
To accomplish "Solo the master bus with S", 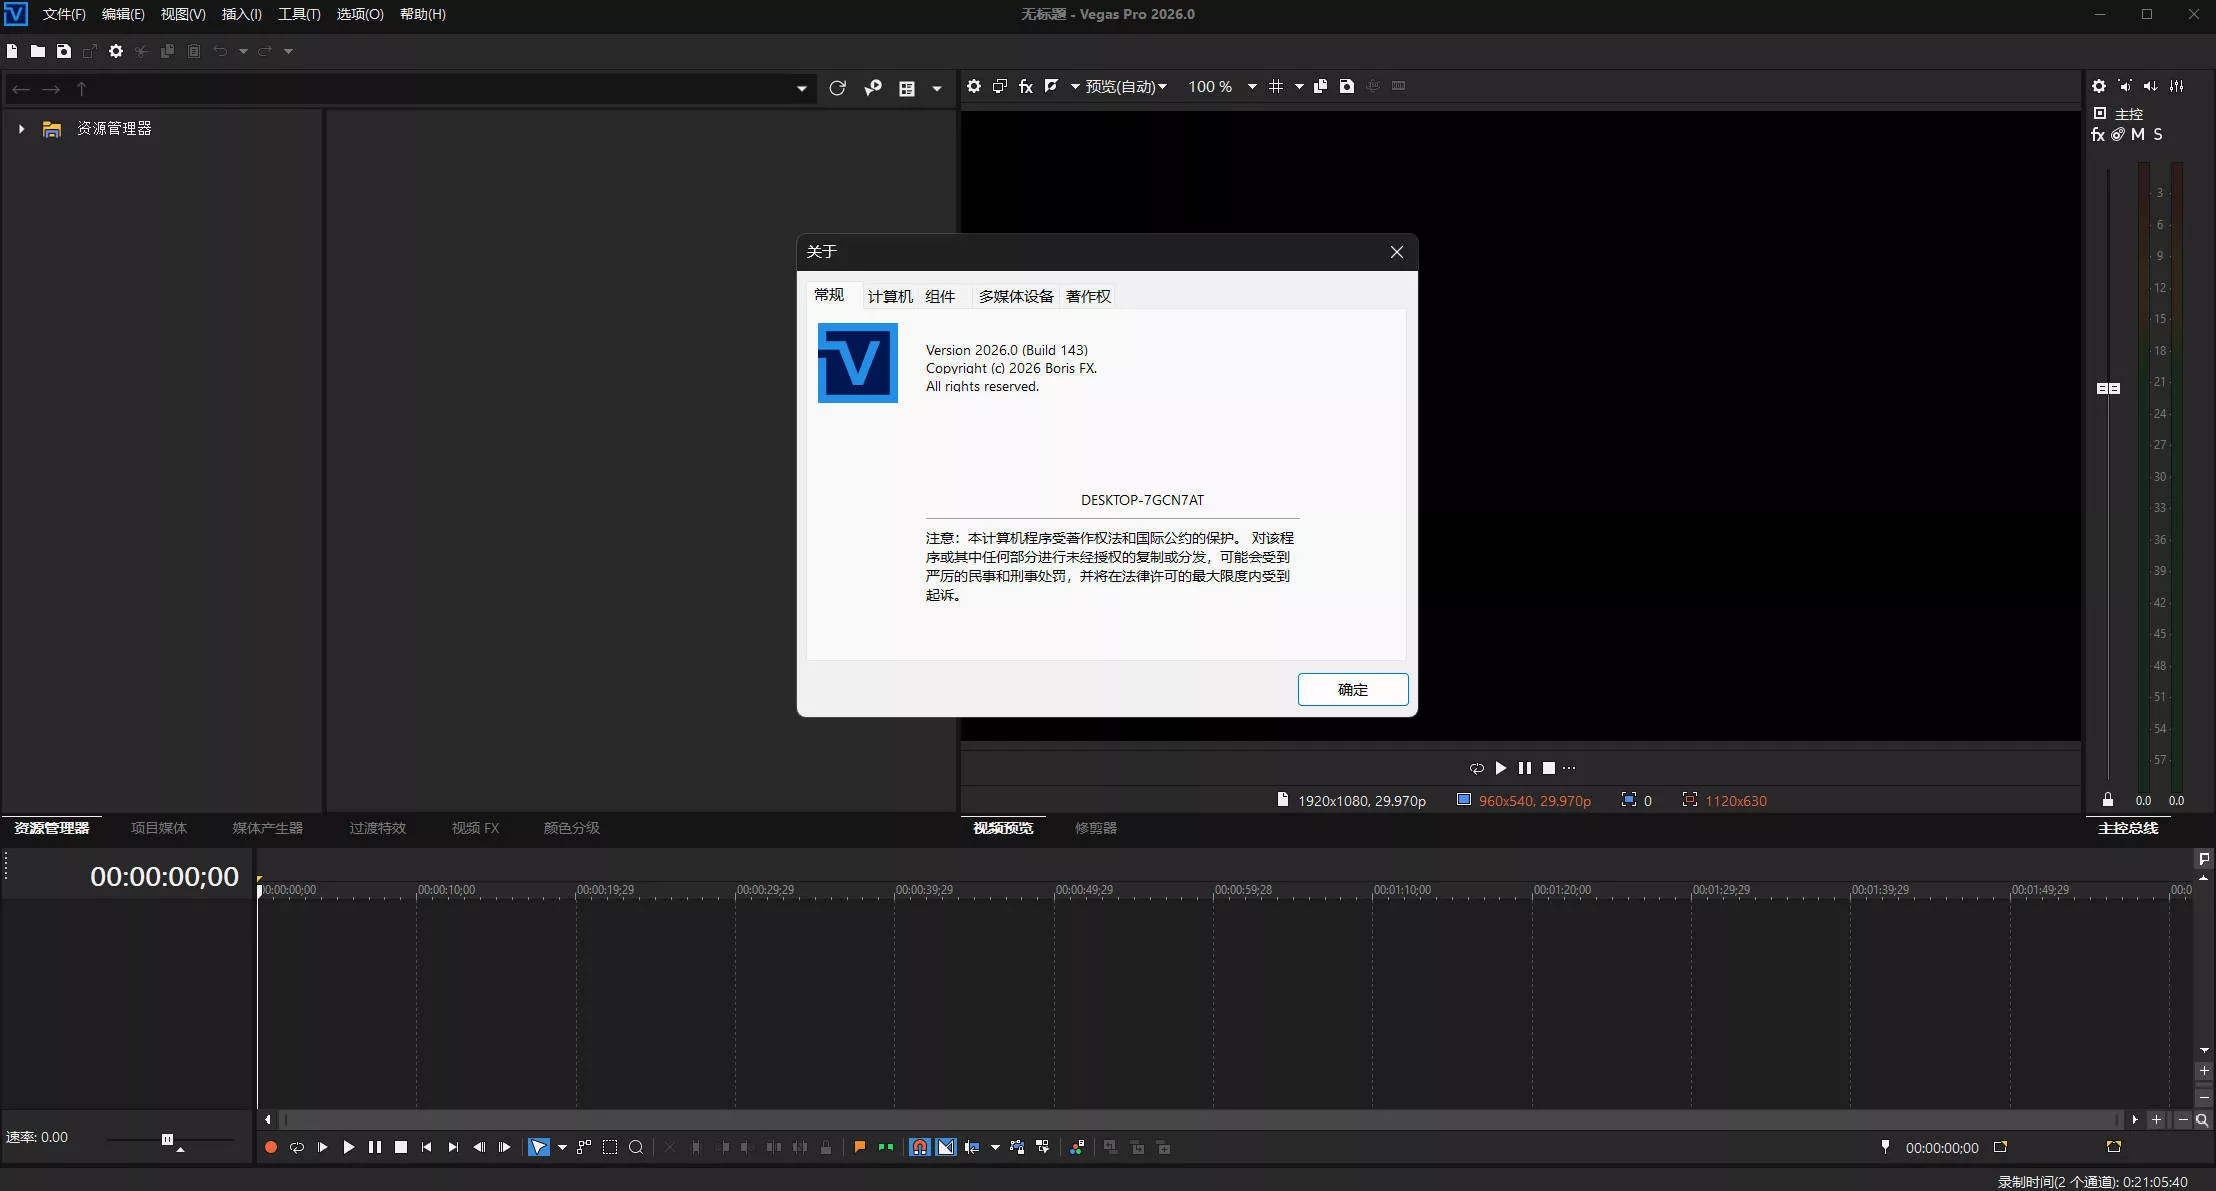I will tap(2158, 134).
